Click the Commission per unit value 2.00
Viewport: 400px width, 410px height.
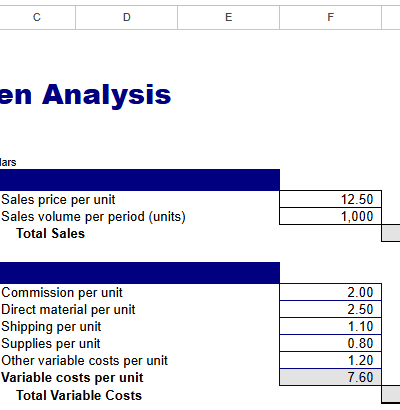(x=330, y=292)
